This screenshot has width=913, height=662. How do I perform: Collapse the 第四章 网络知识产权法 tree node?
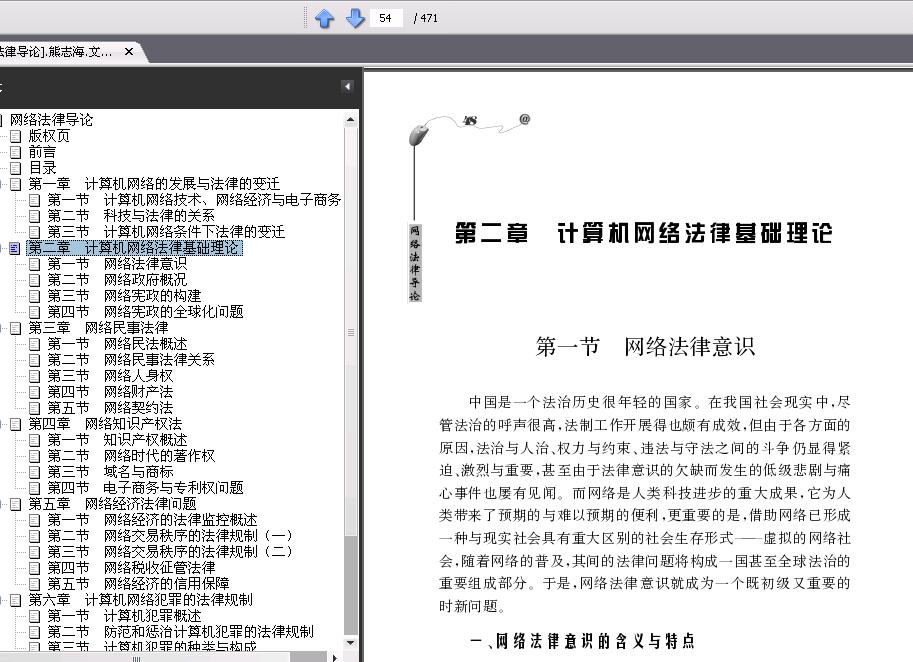point(2,424)
